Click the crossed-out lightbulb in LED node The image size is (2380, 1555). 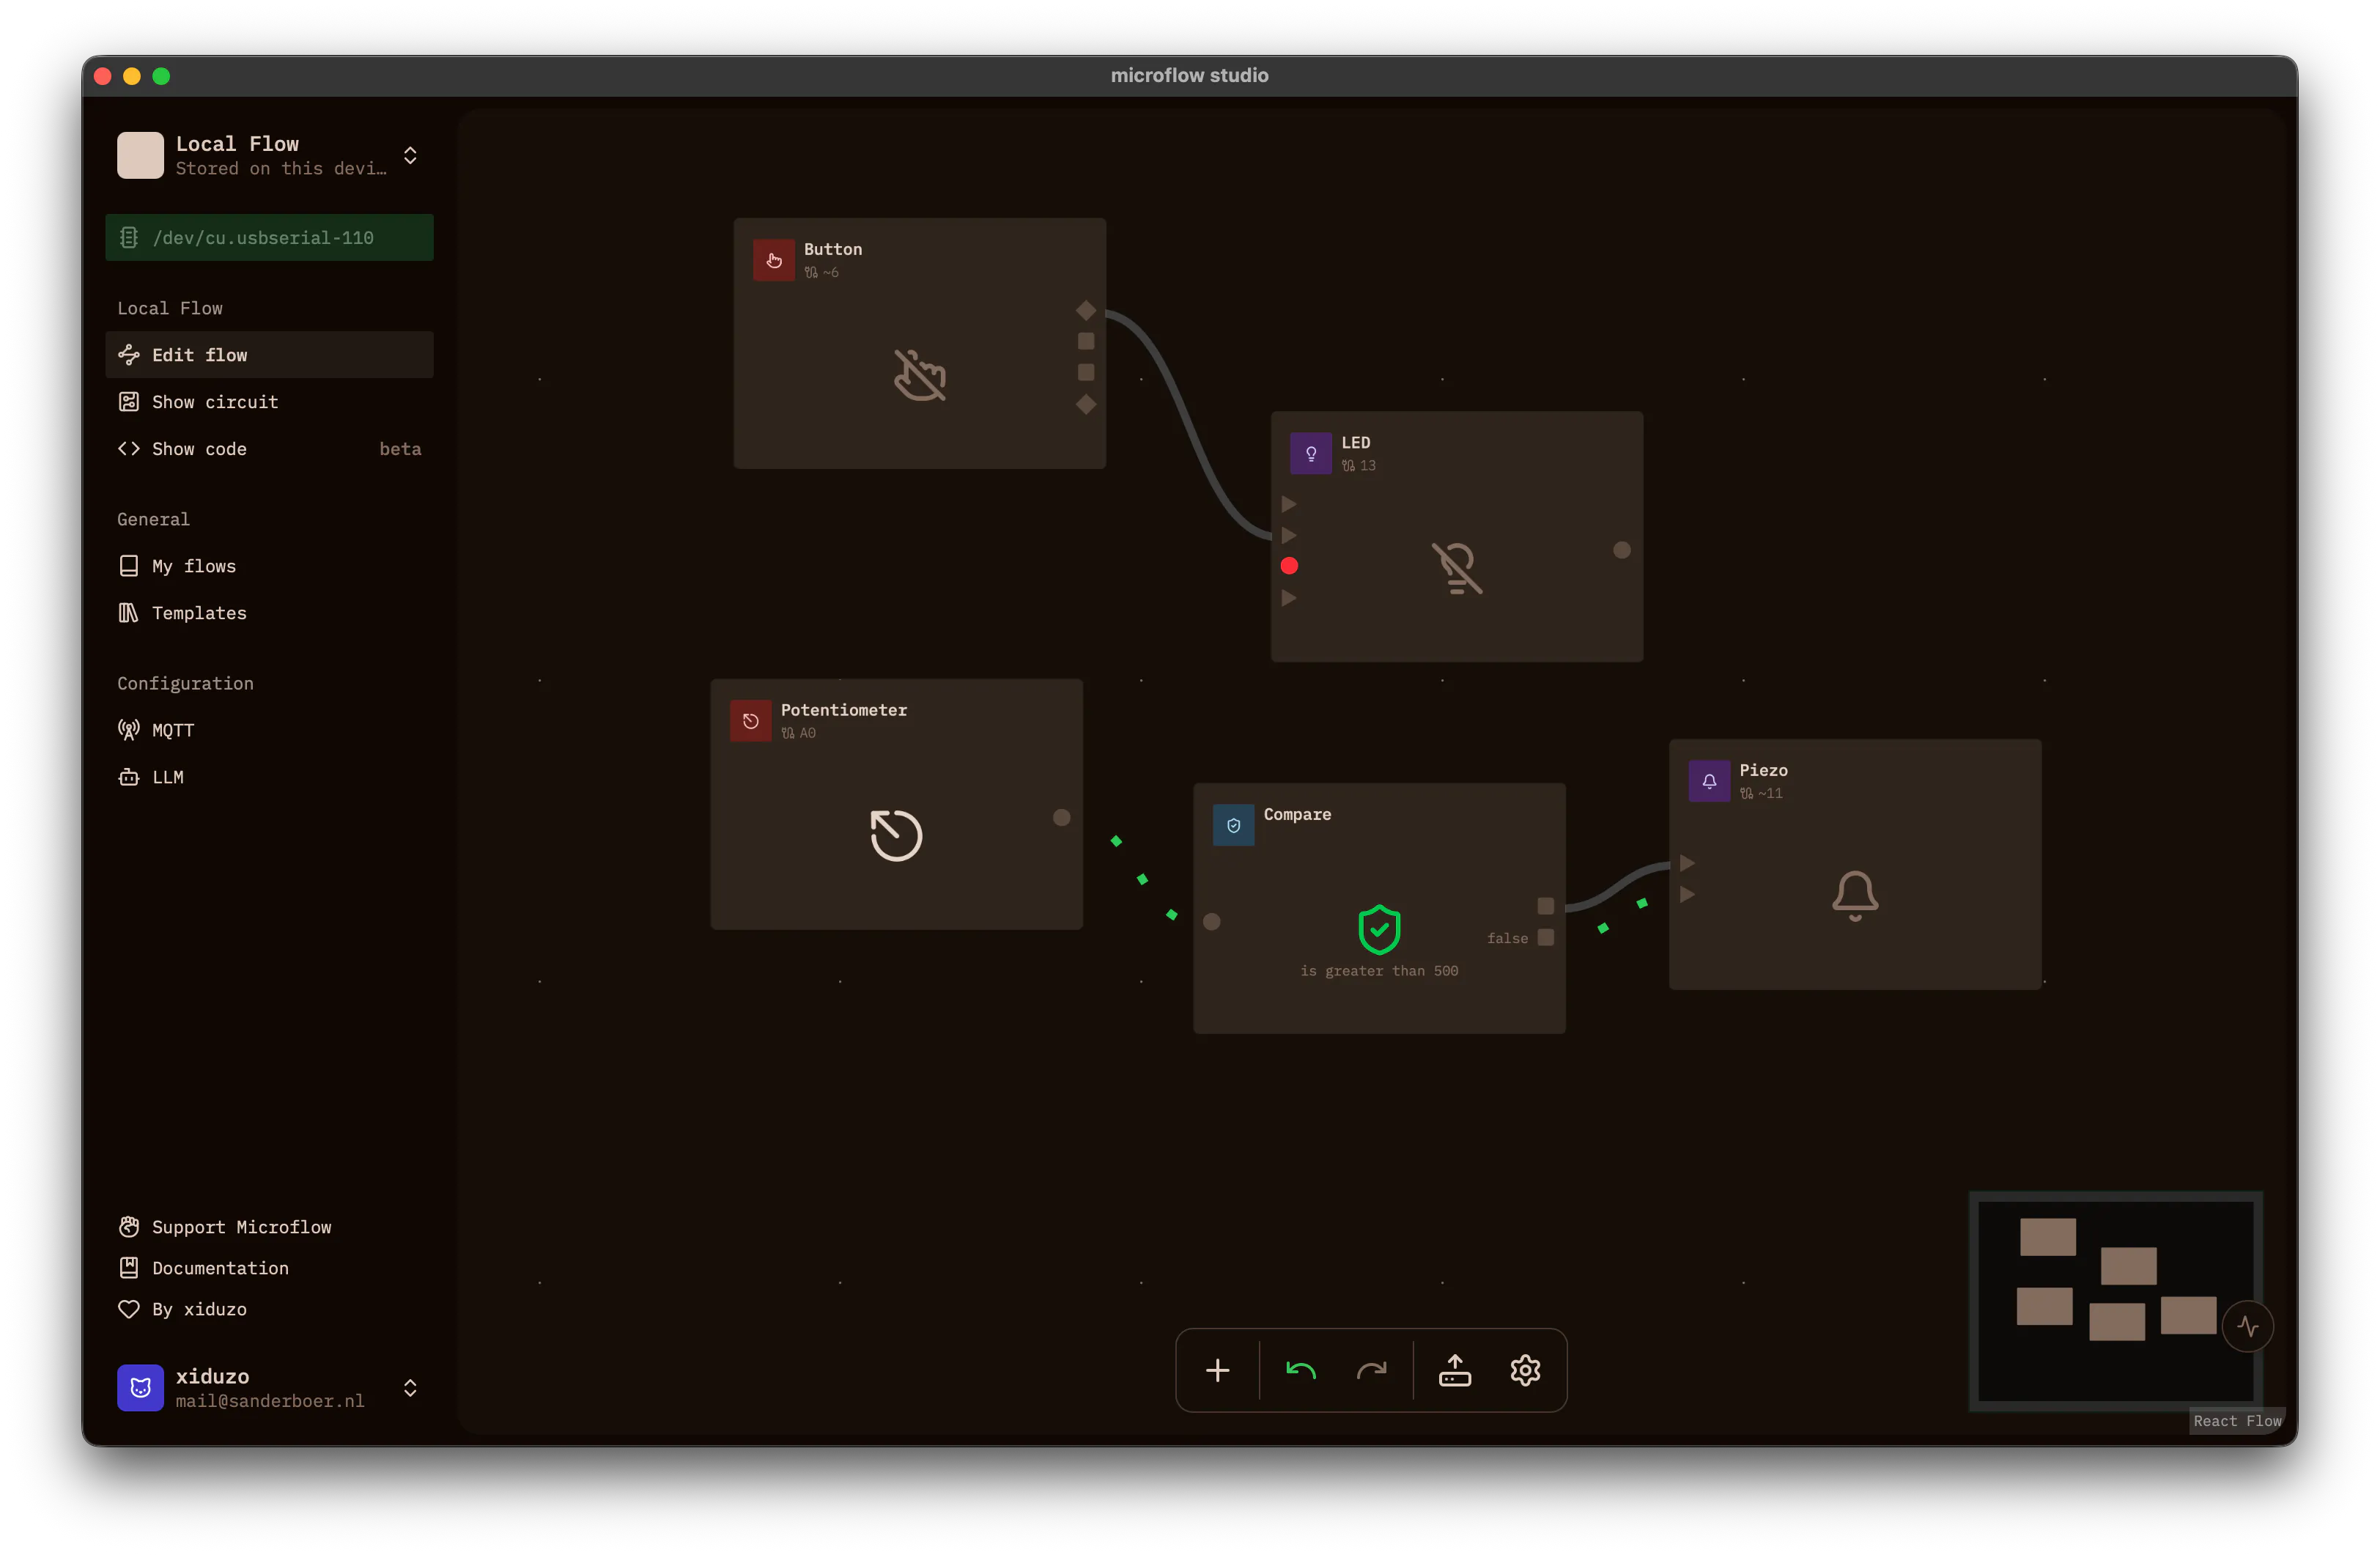click(1457, 568)
